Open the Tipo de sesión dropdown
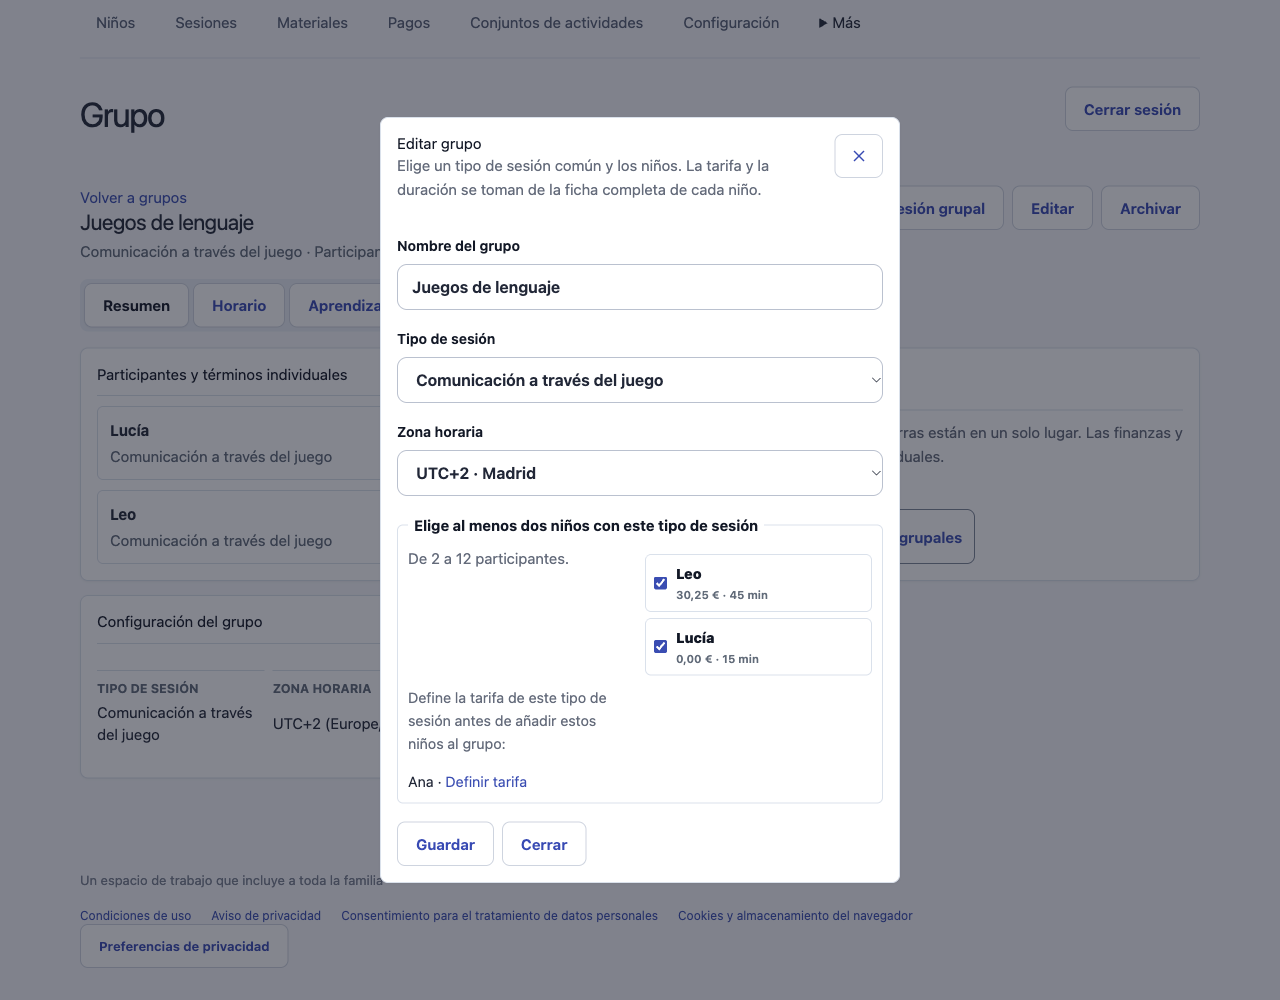Screen dimensions: 1280x1000 click(640, 380)
